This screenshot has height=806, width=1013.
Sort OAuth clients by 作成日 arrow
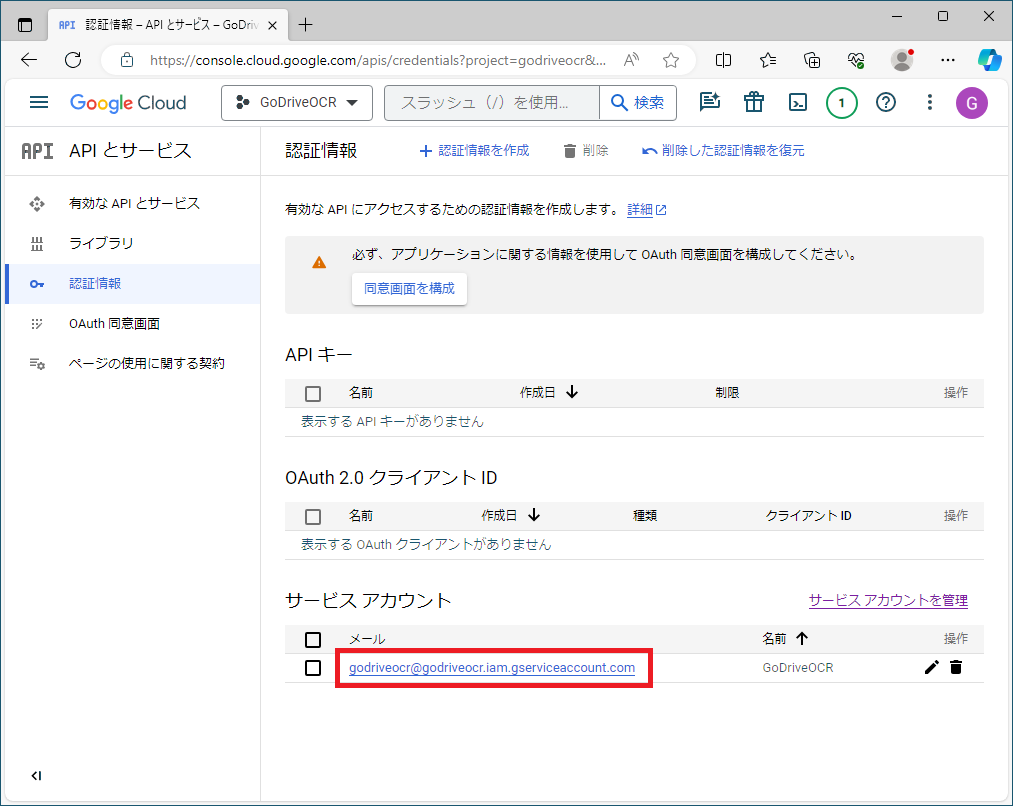(534, 515)
